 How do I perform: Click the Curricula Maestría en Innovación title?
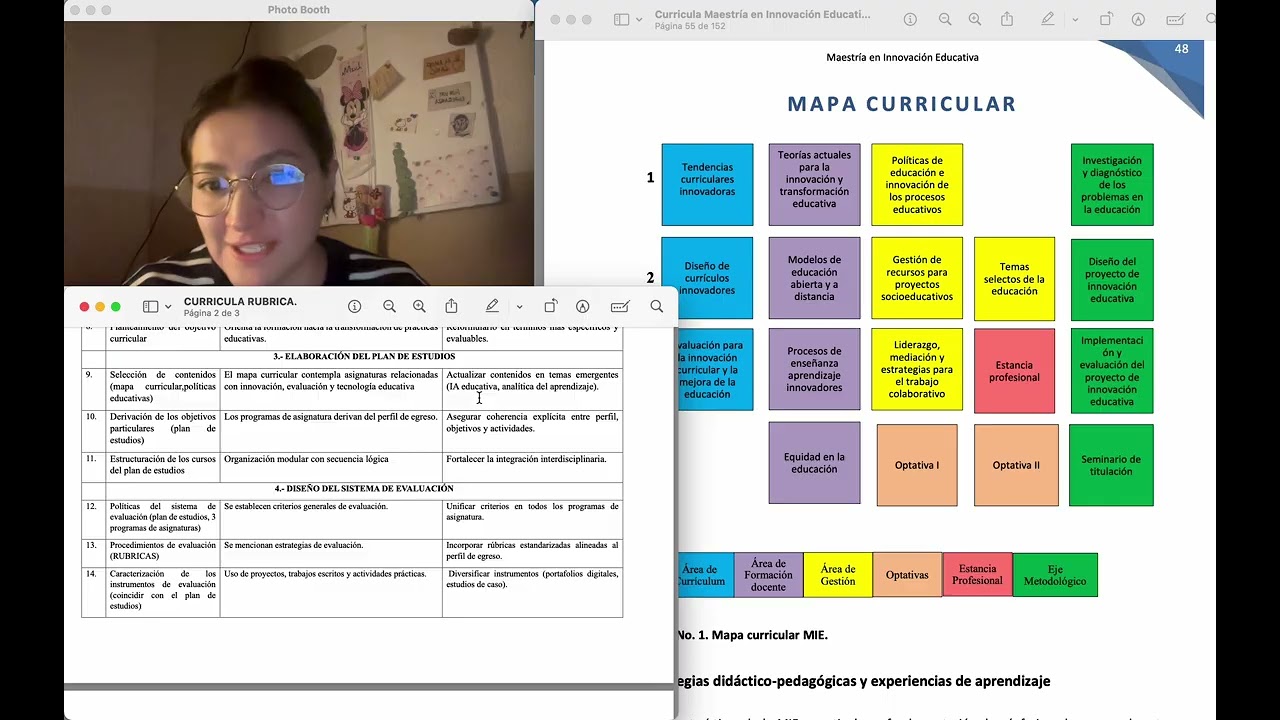pos(762,14)
